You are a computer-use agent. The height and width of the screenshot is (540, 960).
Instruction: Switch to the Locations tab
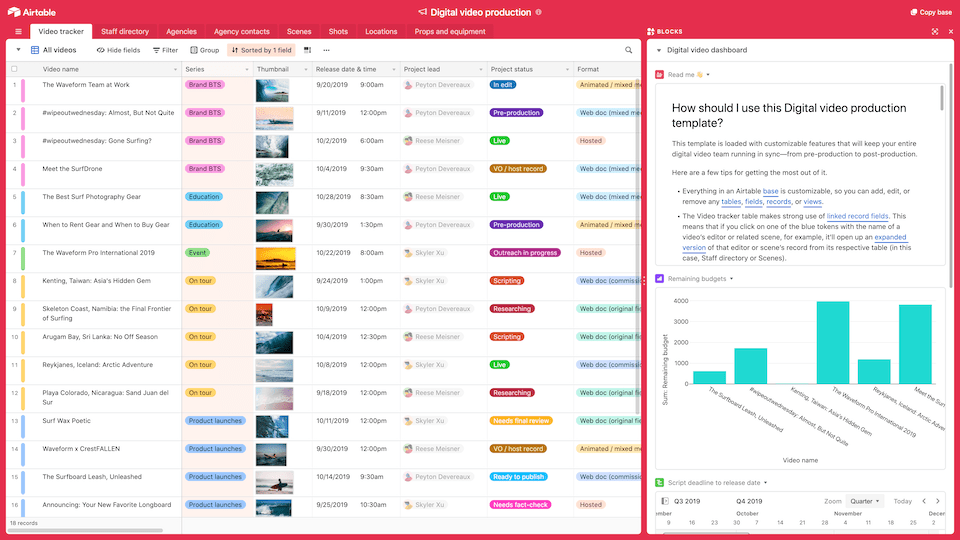pyautogui.click(x=381, y=31)
